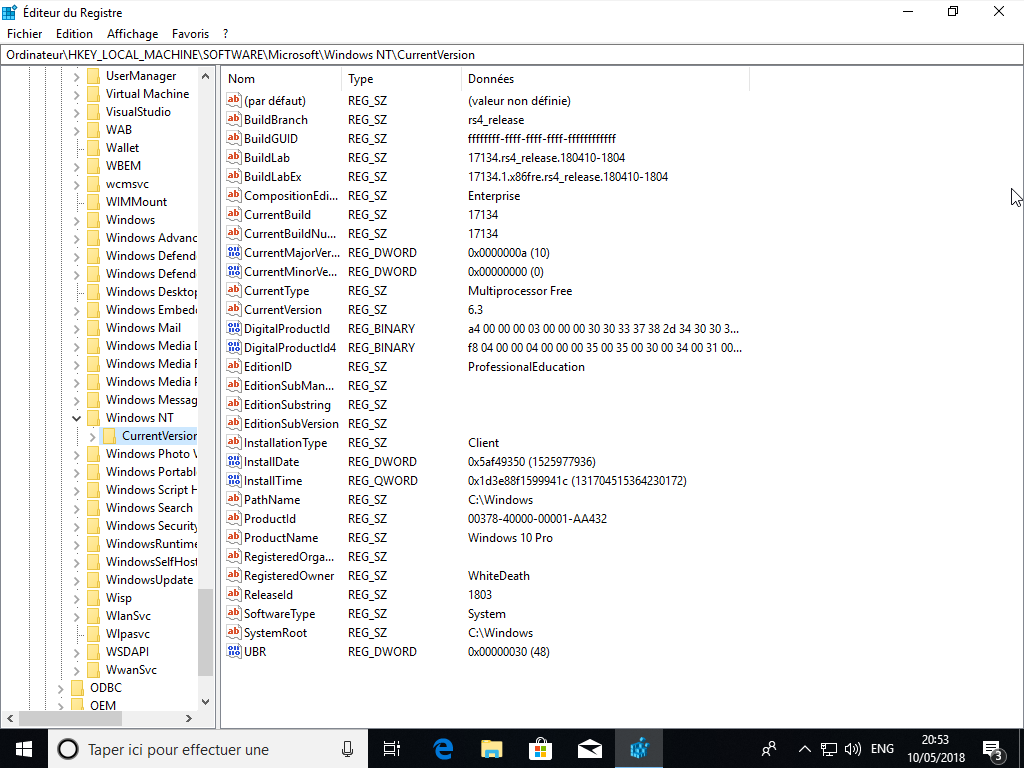Image resolution: width=1024 pixels, height=768 pixels.
Task: Open the Affichage menu
Action: pos(133,34)
